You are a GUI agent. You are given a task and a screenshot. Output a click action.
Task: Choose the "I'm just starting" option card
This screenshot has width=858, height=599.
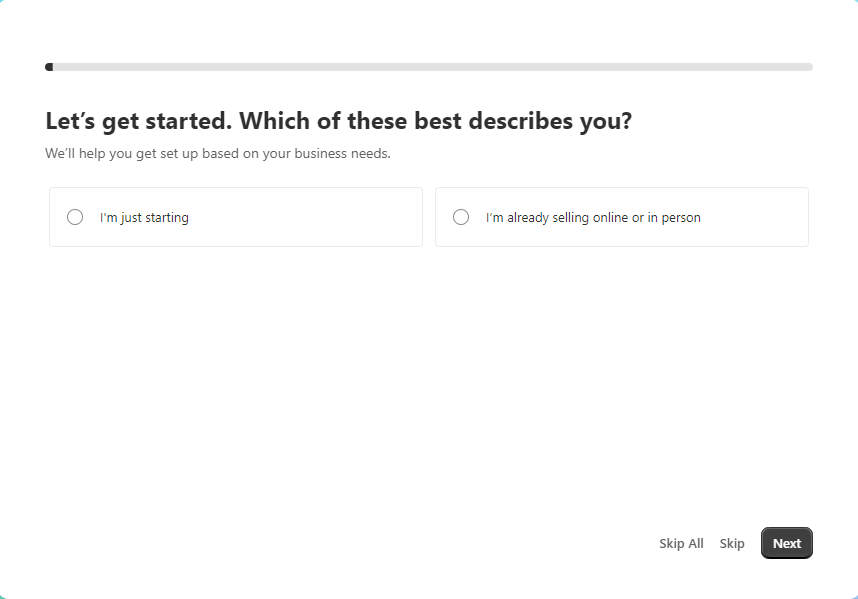coord(236,217)
